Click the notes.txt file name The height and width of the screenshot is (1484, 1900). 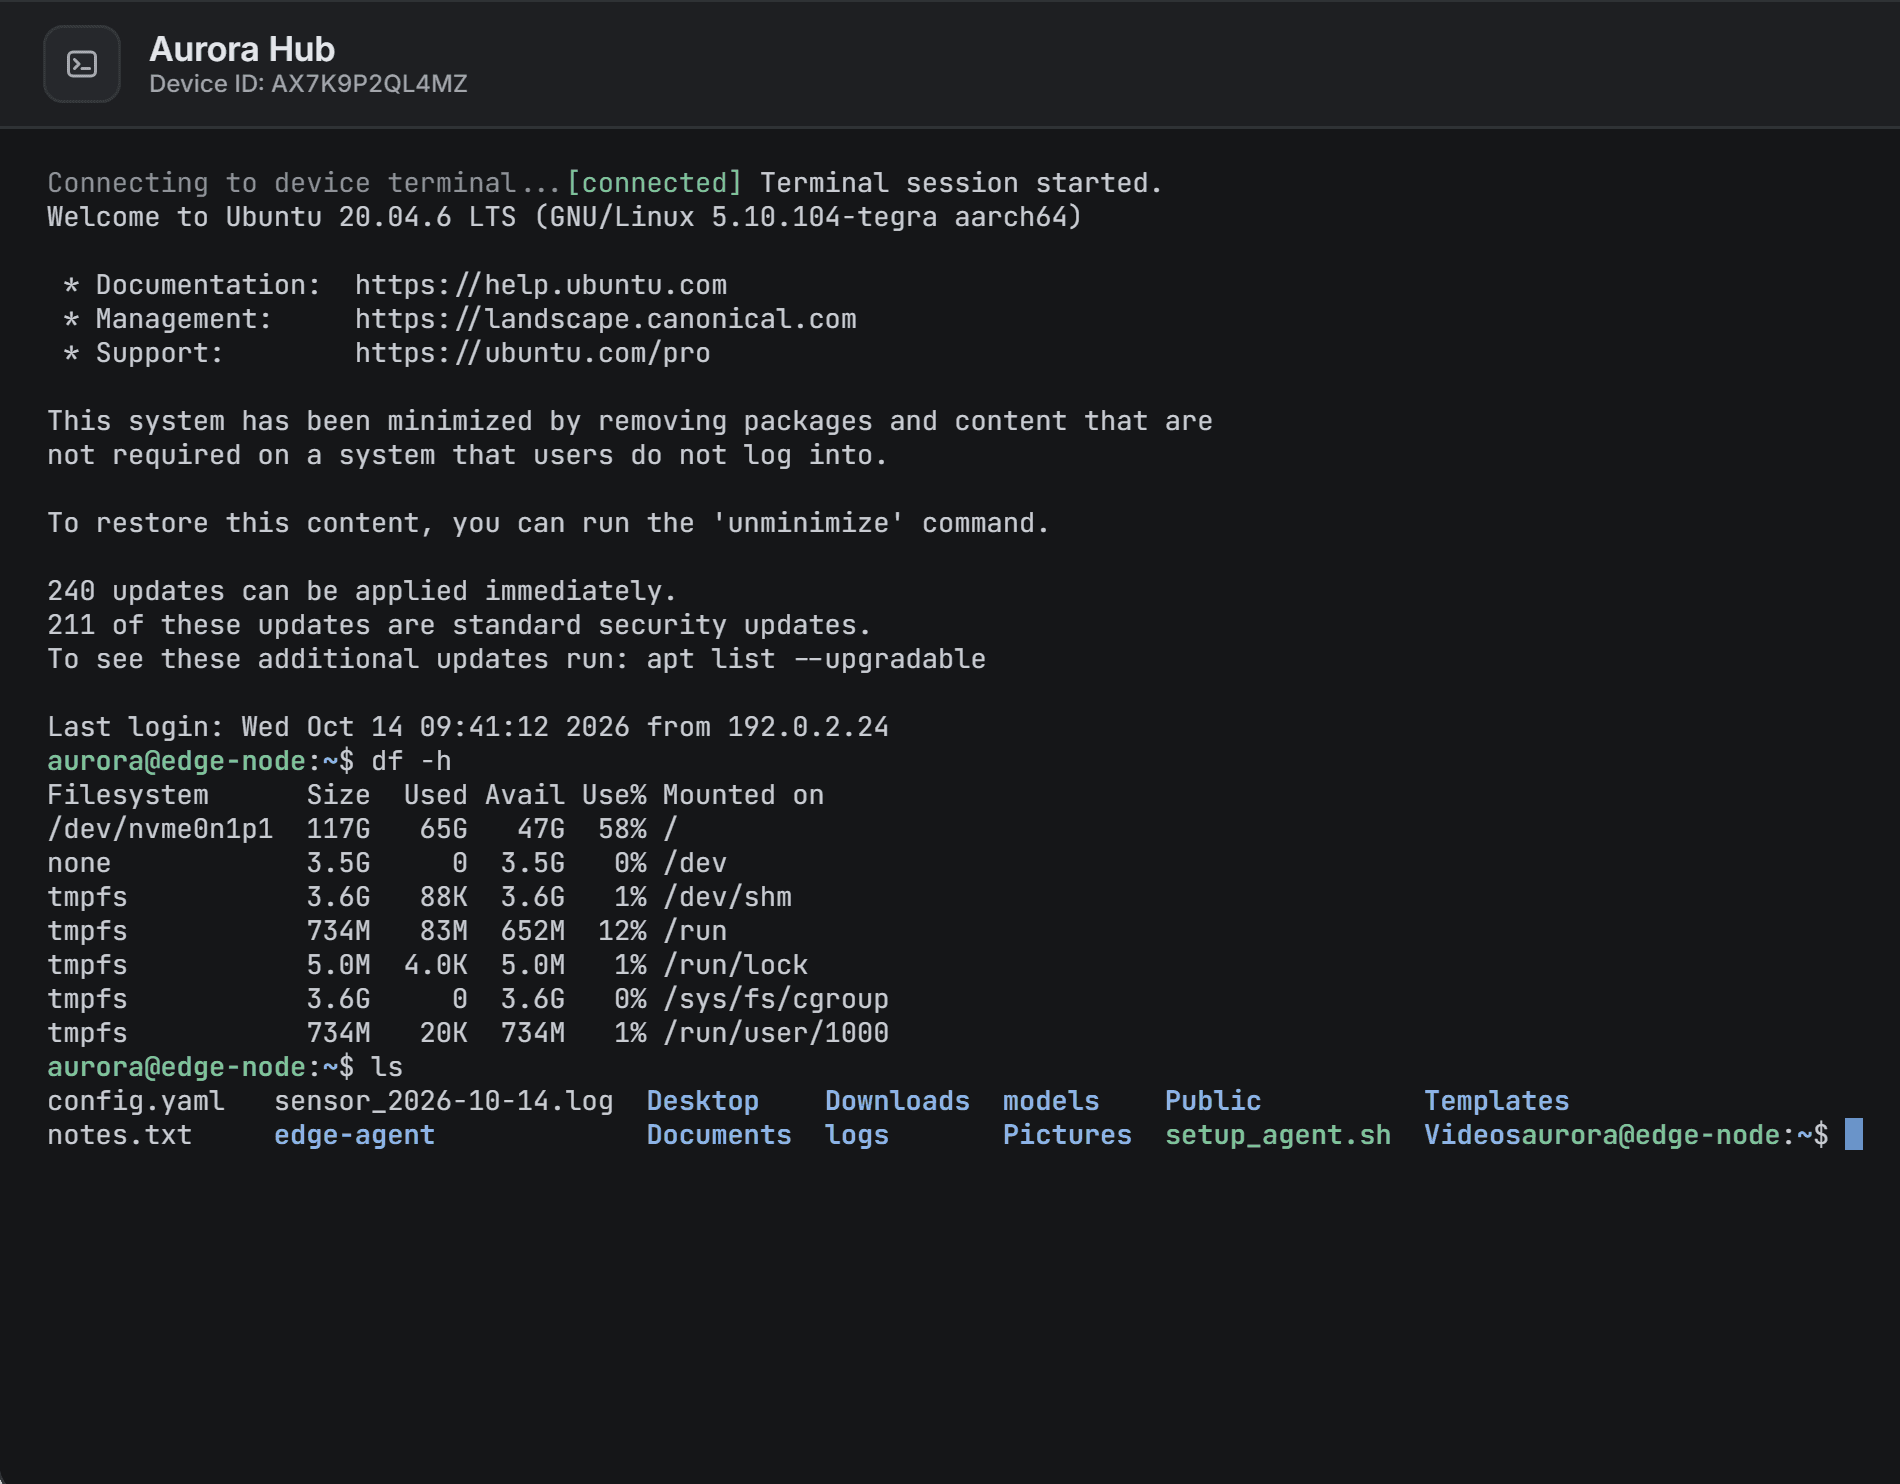coord(119,1135)
